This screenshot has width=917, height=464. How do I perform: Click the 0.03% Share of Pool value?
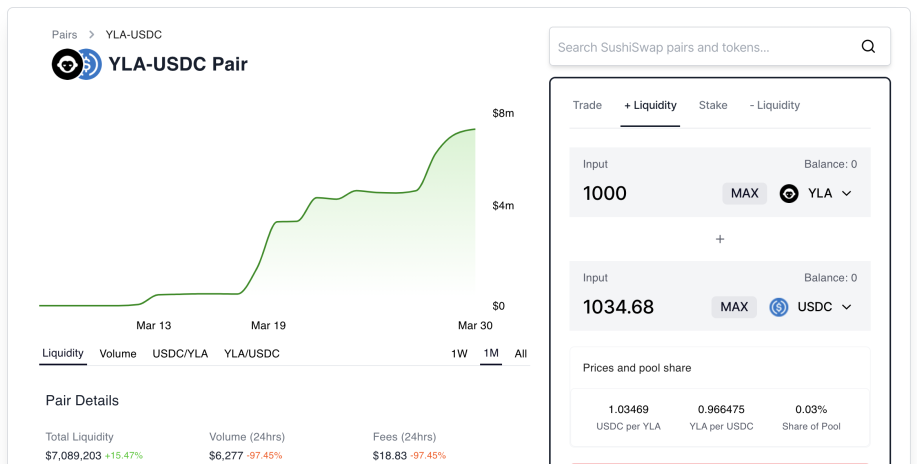pyautogui.click(x=811, y=409)
